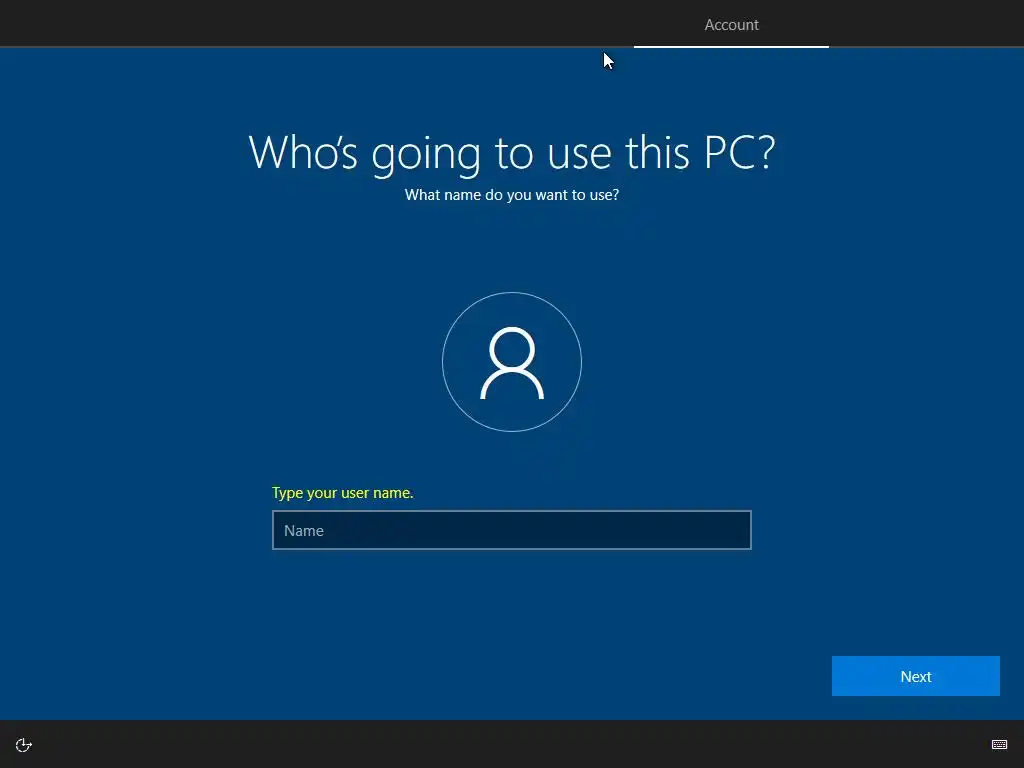Click the Next button
The width and height of the screenshot is (1024, 768).
point(916,676)
